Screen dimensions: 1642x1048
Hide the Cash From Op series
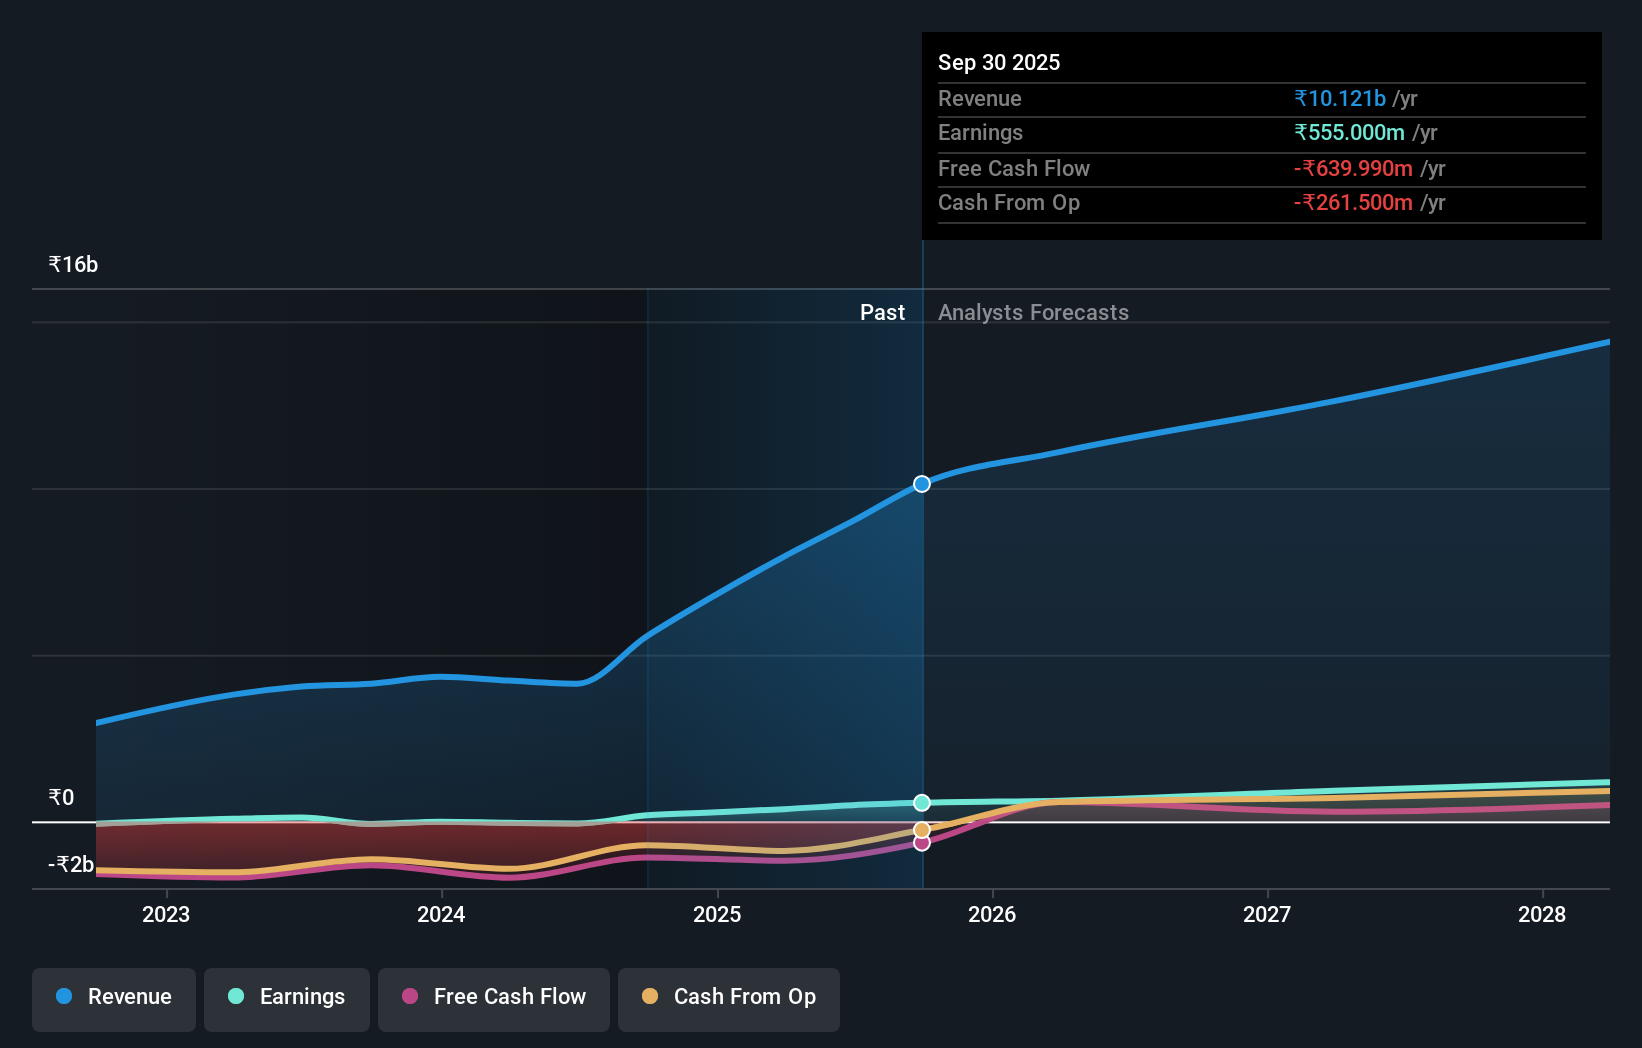(x=728, y=997)
